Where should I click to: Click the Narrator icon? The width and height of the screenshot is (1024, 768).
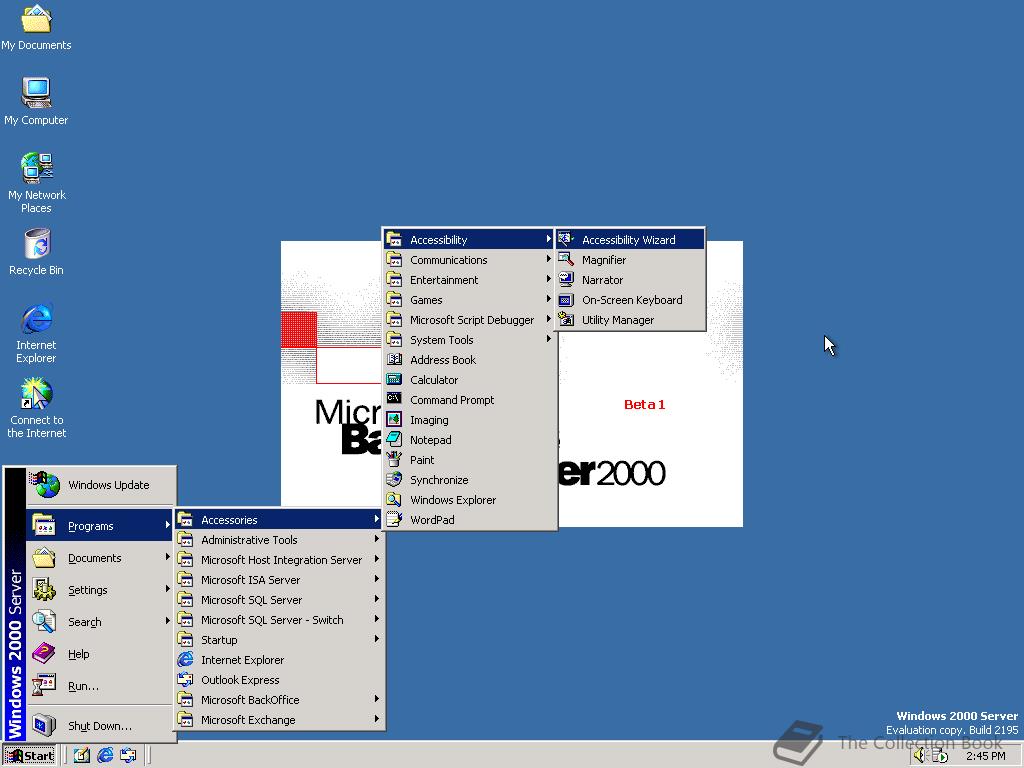tap(566, 280)
